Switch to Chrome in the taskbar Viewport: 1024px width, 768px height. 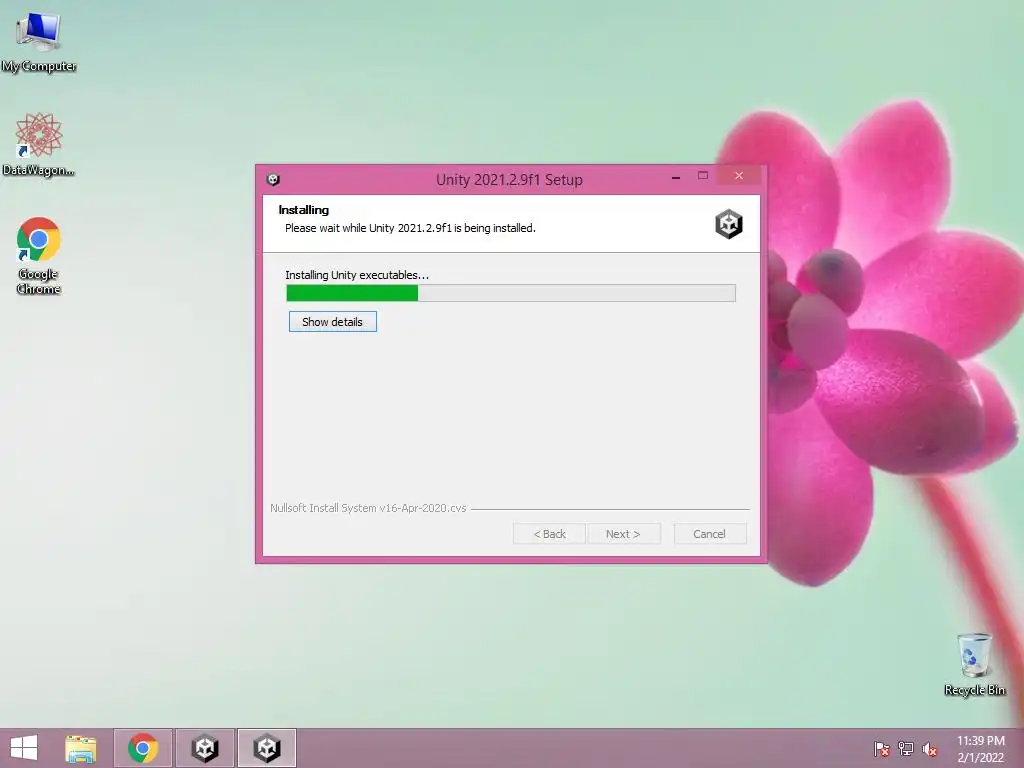[143, 748]
